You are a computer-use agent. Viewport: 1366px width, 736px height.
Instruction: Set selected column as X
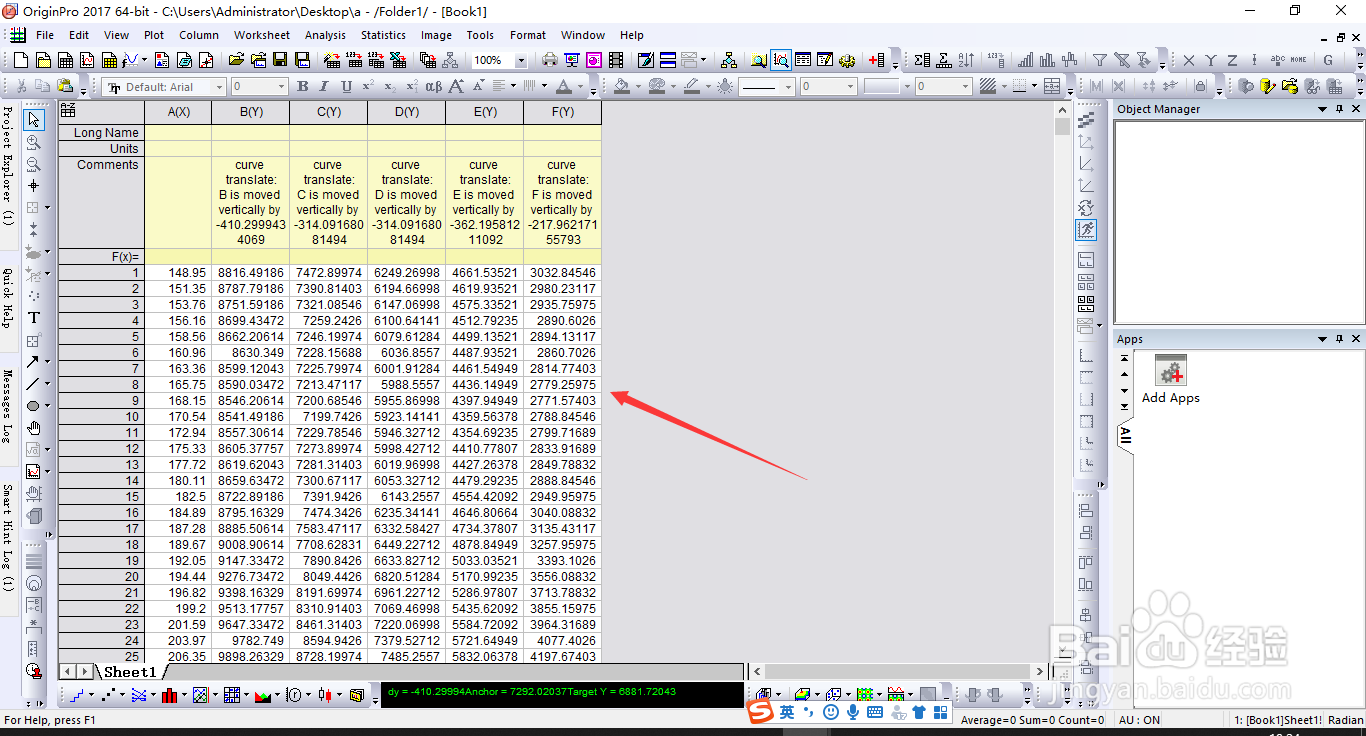pyautogui.click(x=1189, y=60)
